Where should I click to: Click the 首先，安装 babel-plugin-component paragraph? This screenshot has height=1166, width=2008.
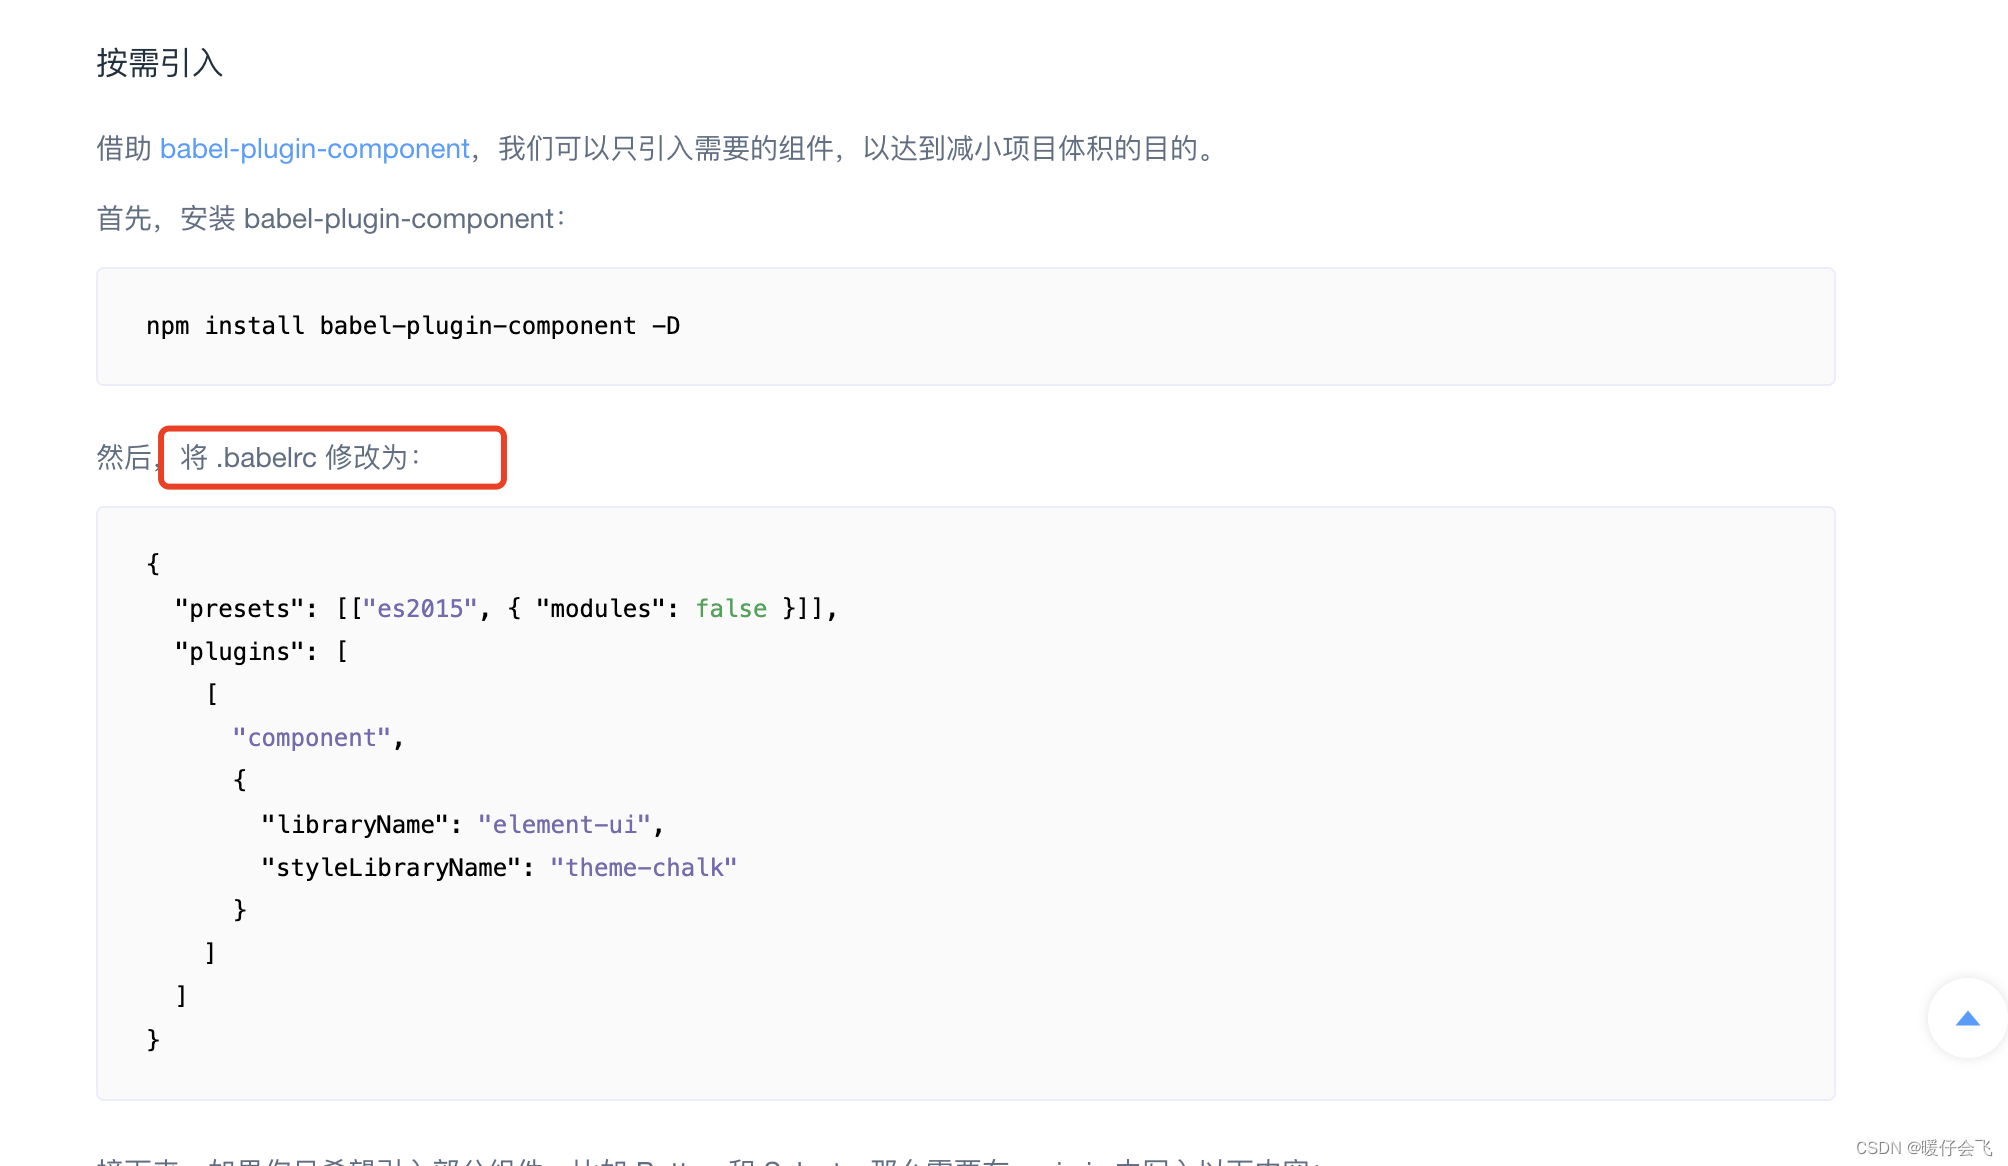[330, 218]
